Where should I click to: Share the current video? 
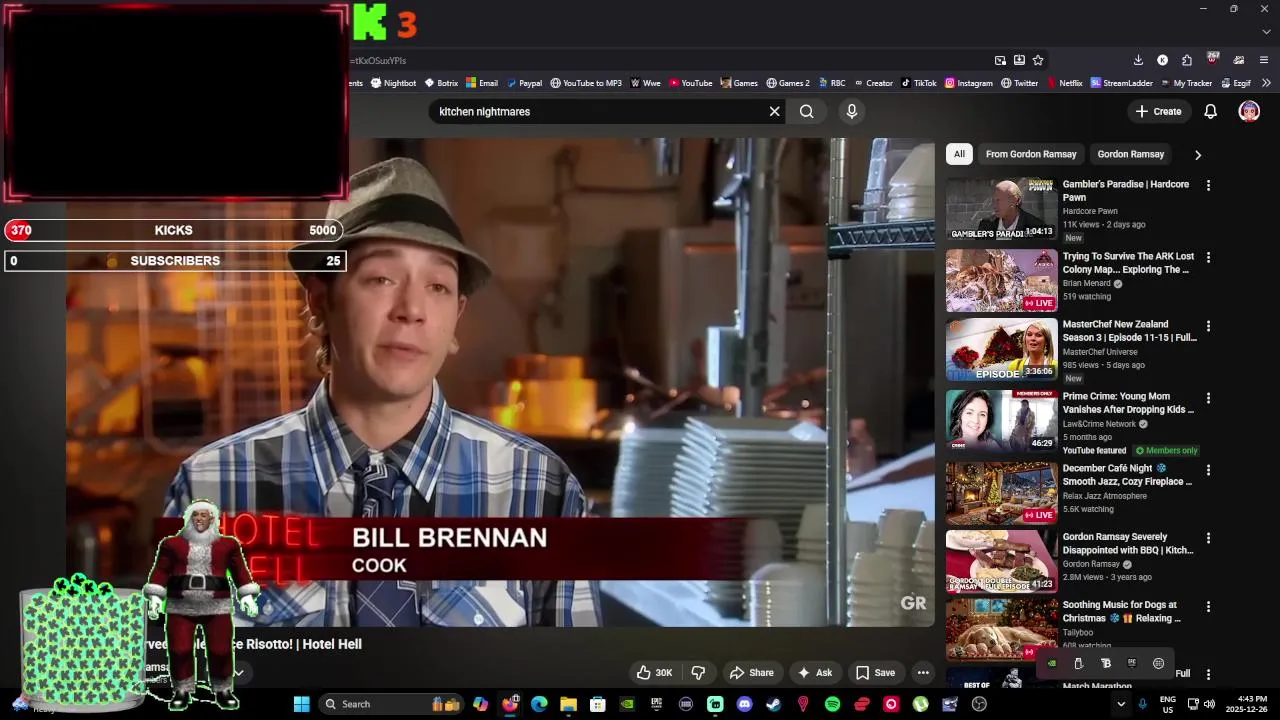pos(751,673)
